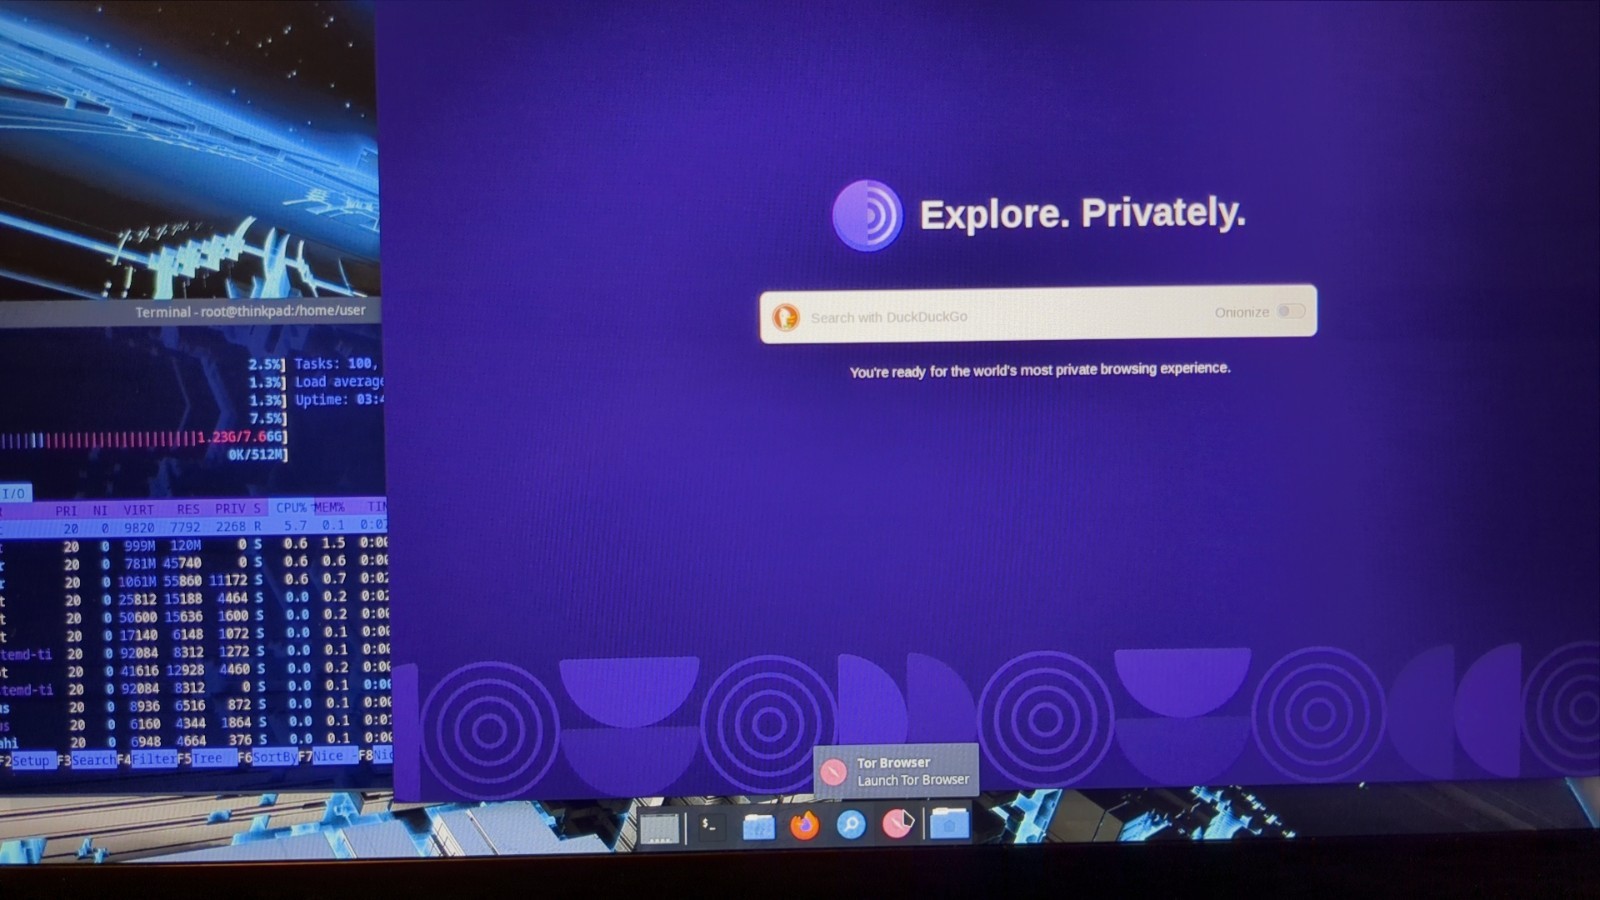This screenshot has width=1600, height=900.
Task: Select the I/O tab in htop
Action: pyautogui.click(x=15, y=493)
